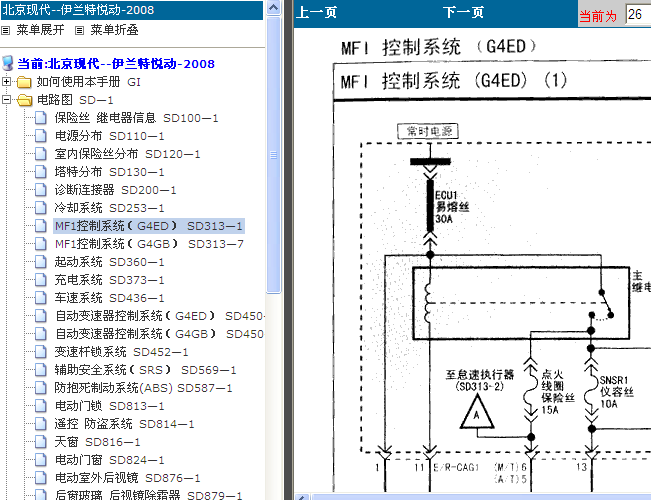
Task: Click page icon next to 充电系统
Action: coord(41,280)
